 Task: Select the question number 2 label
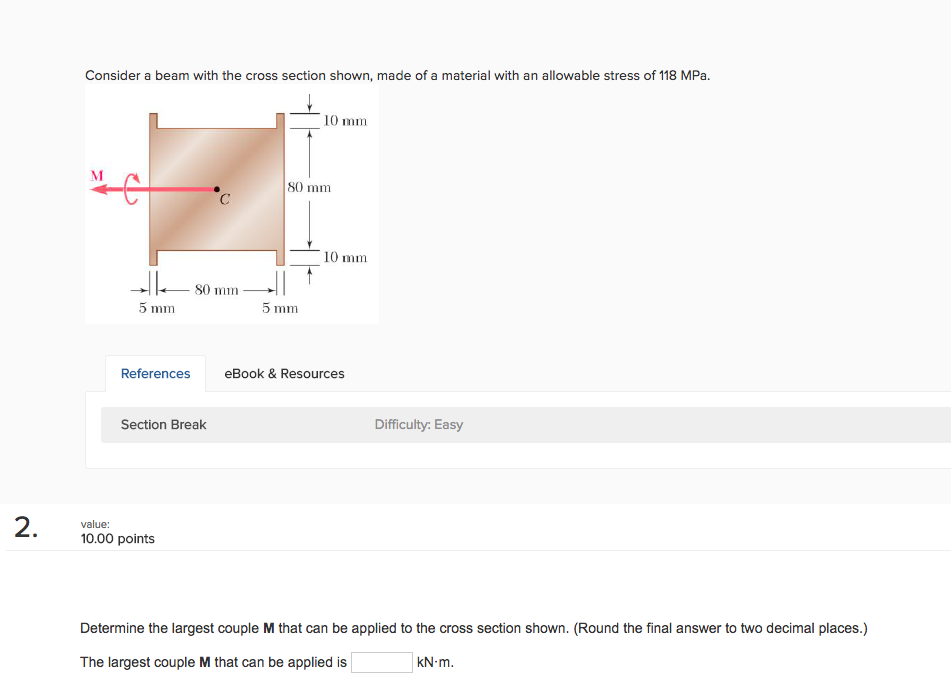coord(24,528)
